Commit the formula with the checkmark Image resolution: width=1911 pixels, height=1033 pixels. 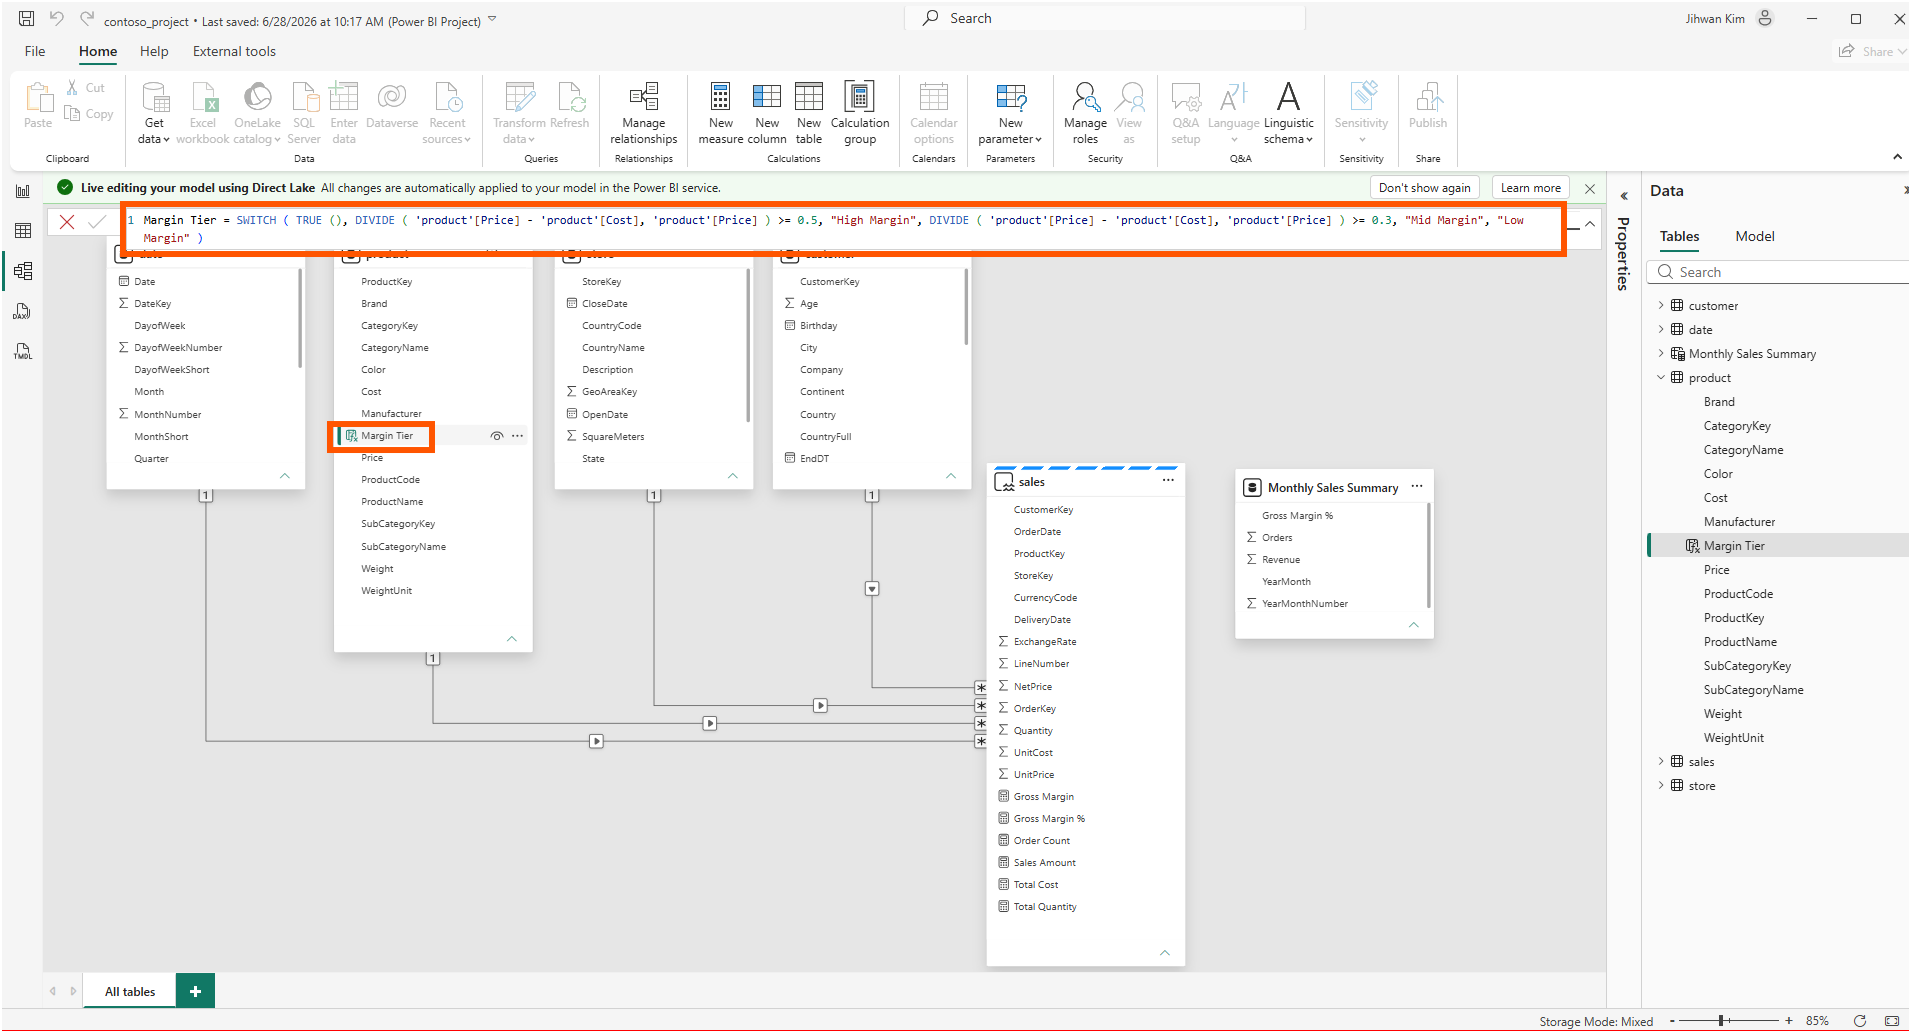pos(97,222)
